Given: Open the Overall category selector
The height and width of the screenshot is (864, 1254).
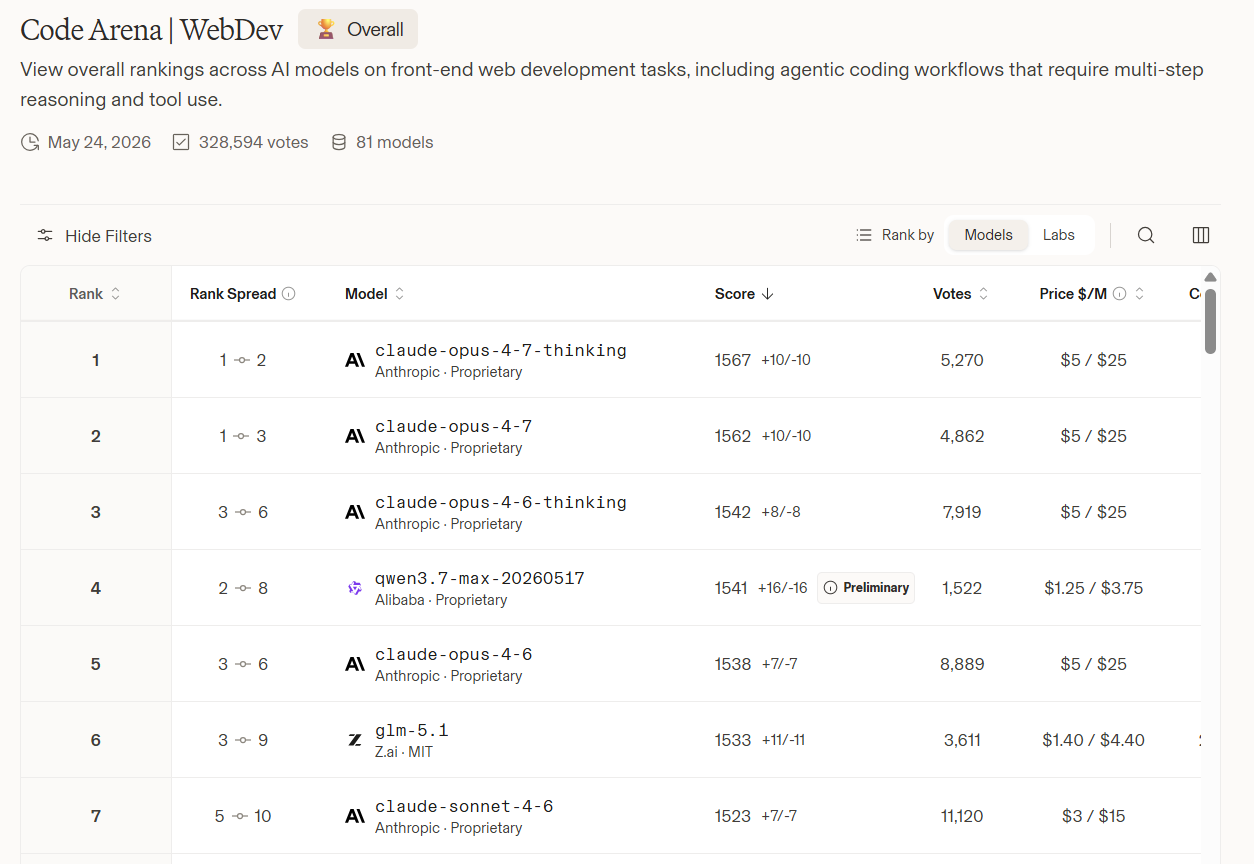Looking at the screenshot, I should click(358, 30).
